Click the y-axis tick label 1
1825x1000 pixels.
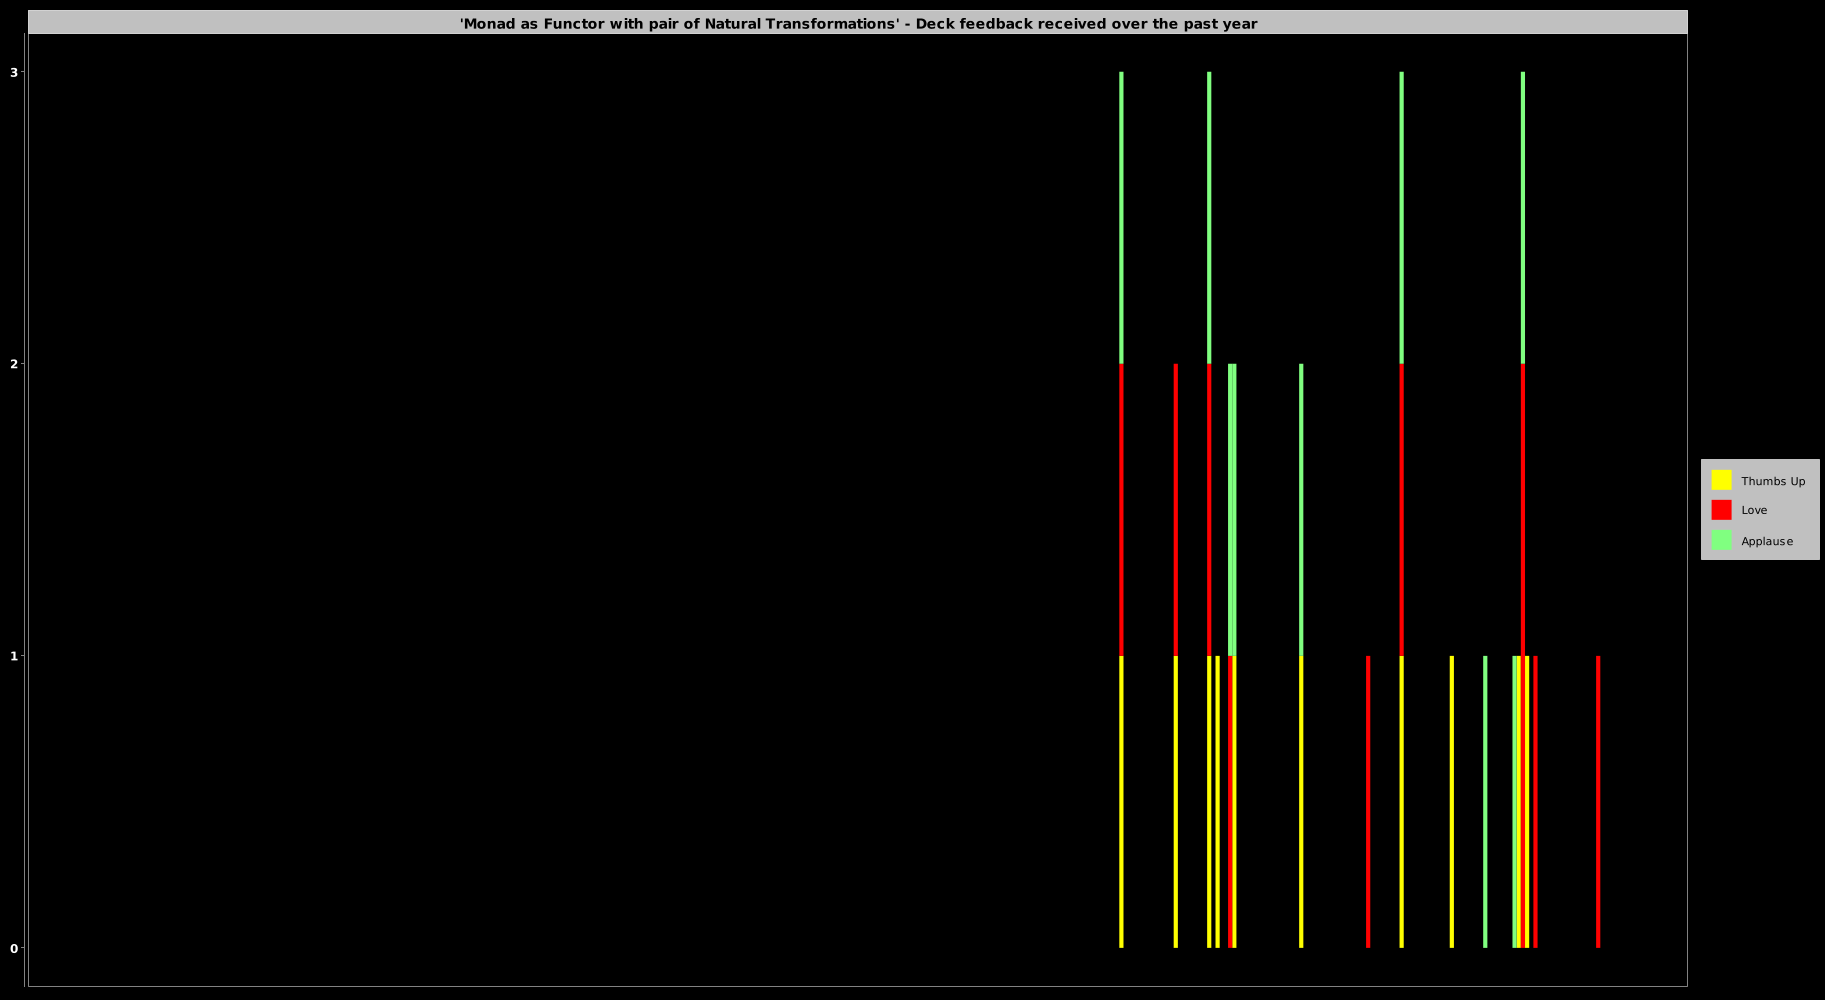pyautogui.click(x=14, y=656)
